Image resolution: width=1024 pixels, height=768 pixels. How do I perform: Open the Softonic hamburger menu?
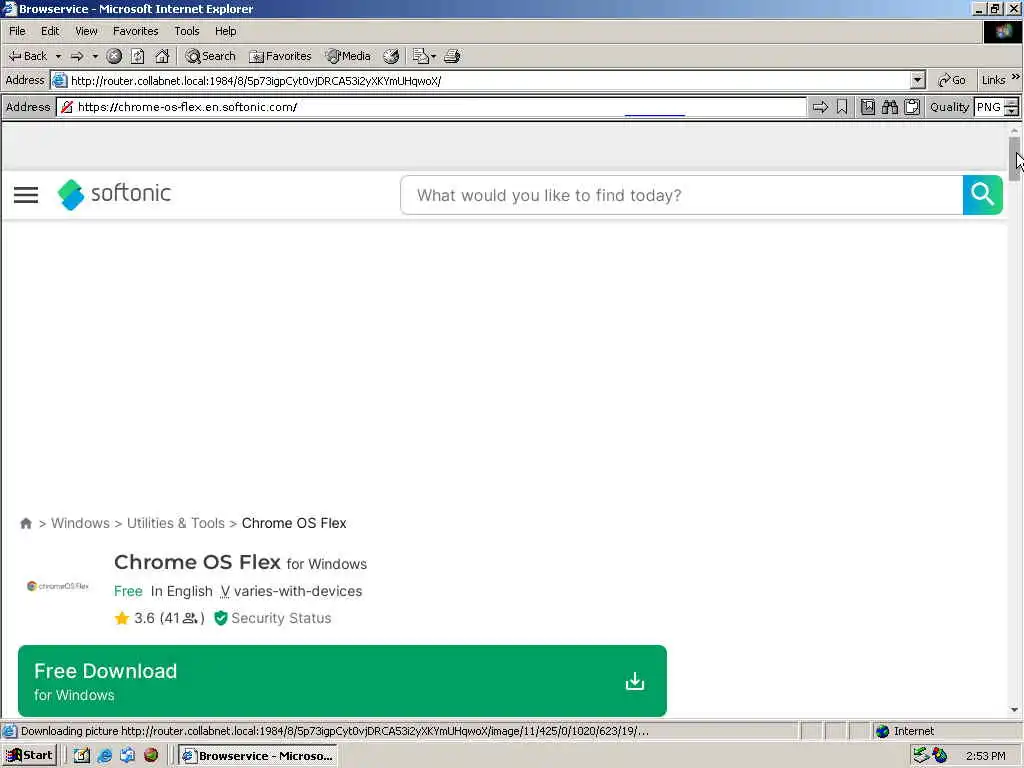point(26,195)
